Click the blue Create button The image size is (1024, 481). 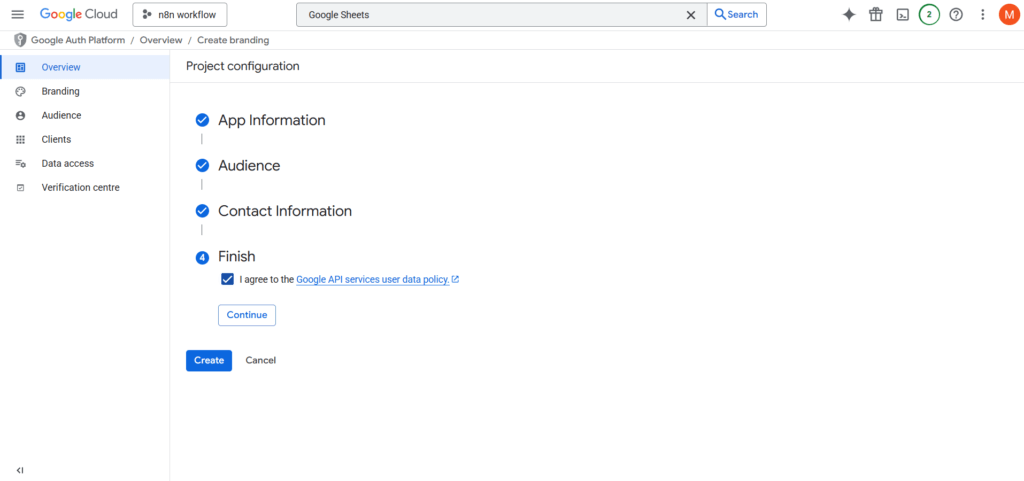point(208,360)
